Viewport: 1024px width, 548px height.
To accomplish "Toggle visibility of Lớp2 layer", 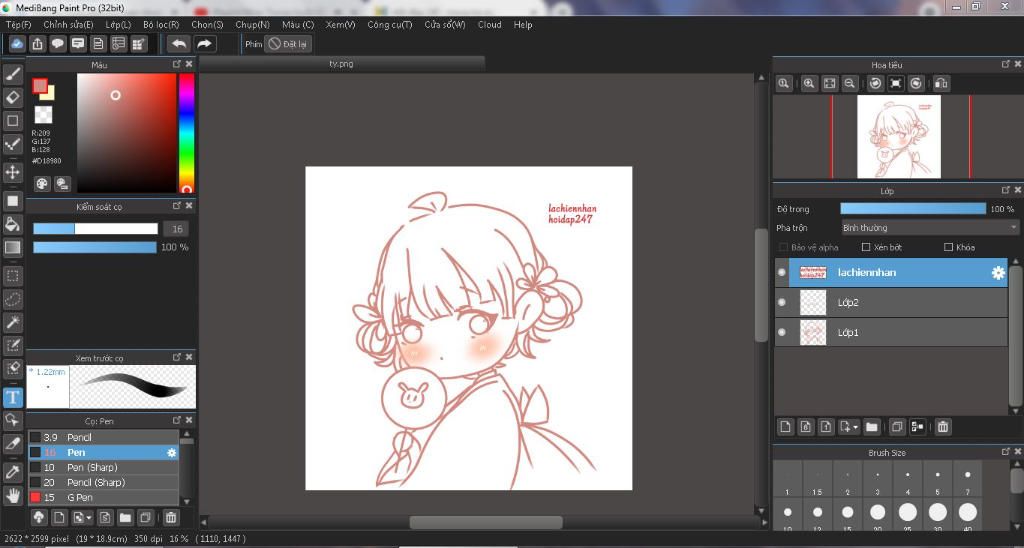I will click(x=782, y=302).
